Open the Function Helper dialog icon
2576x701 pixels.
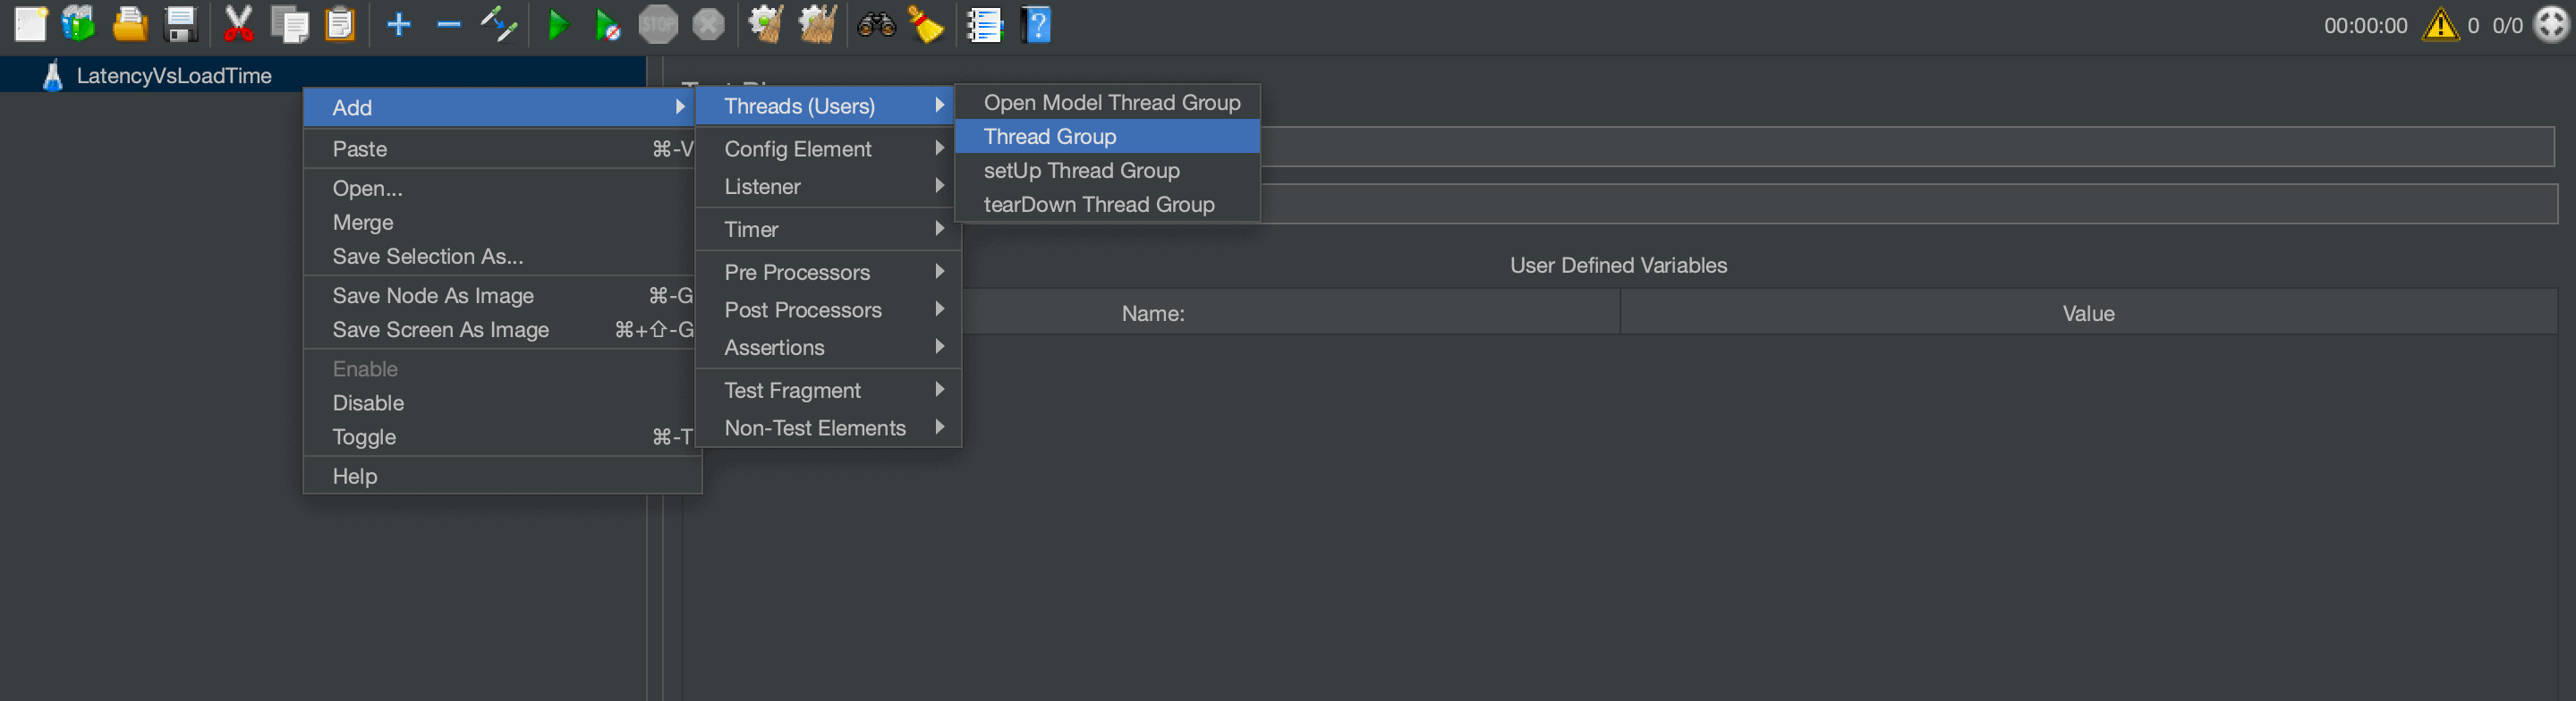pyautogui.click(x=984, y=24)
